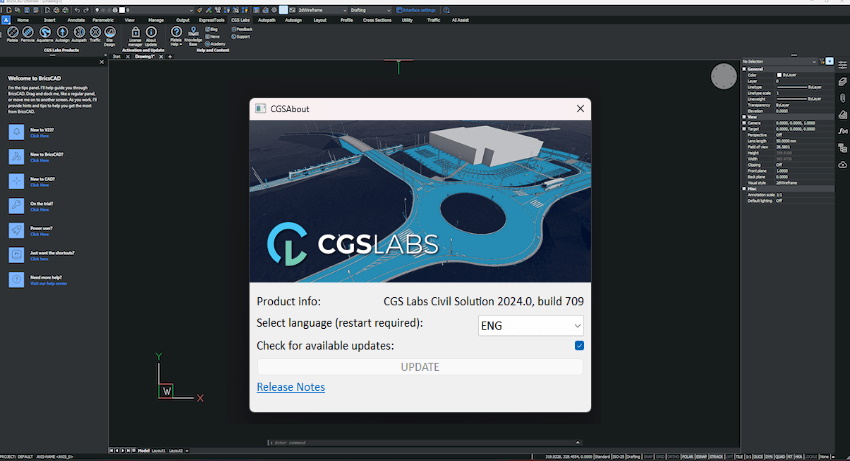Viewport: 850px width, 461px height.
Task: Open the Layers panel icon on right sidebar
Action: [x=842, y=81]
